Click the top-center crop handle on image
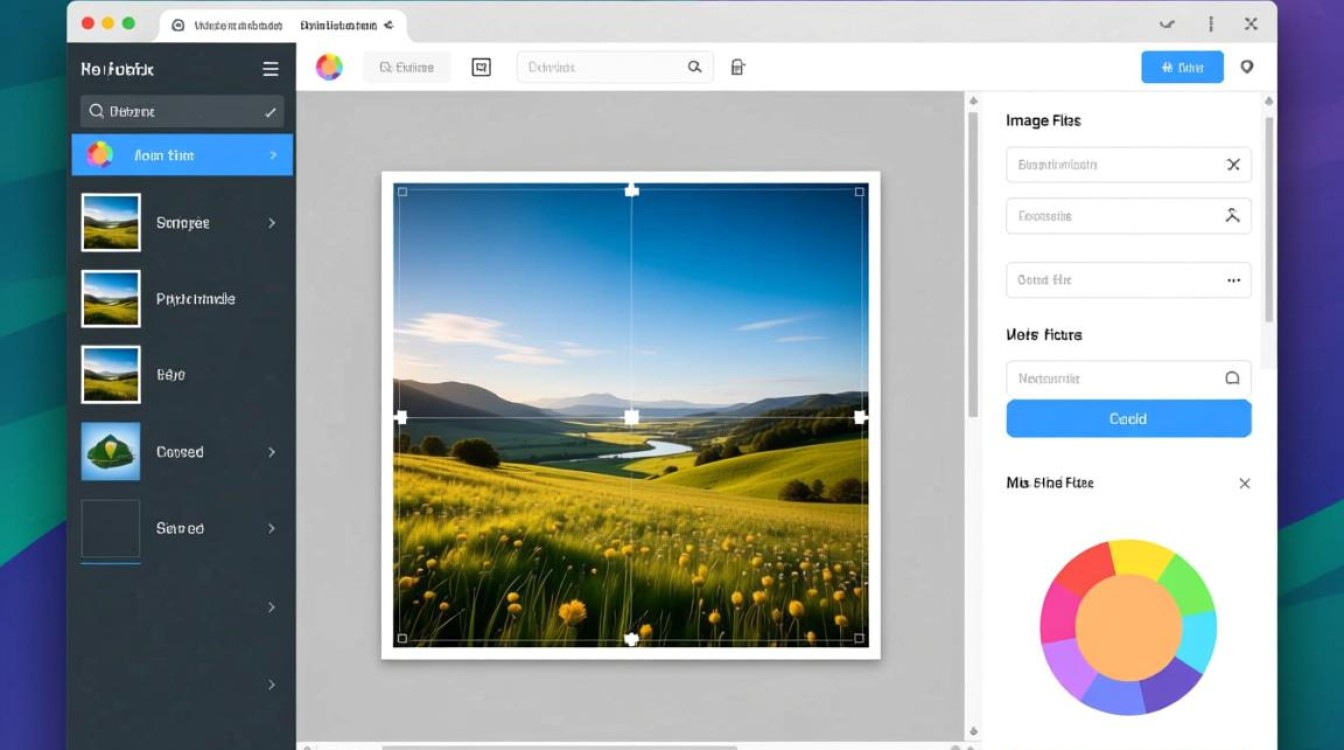1344x750 pixels. point(631,190)
